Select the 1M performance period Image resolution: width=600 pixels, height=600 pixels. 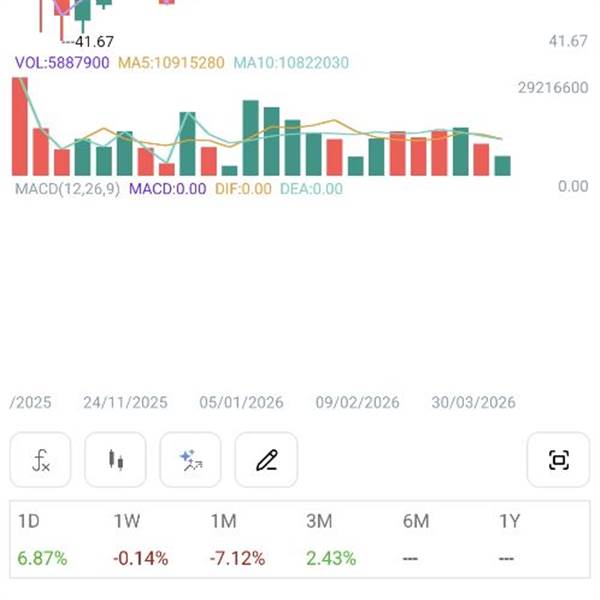tap(224, 522)
